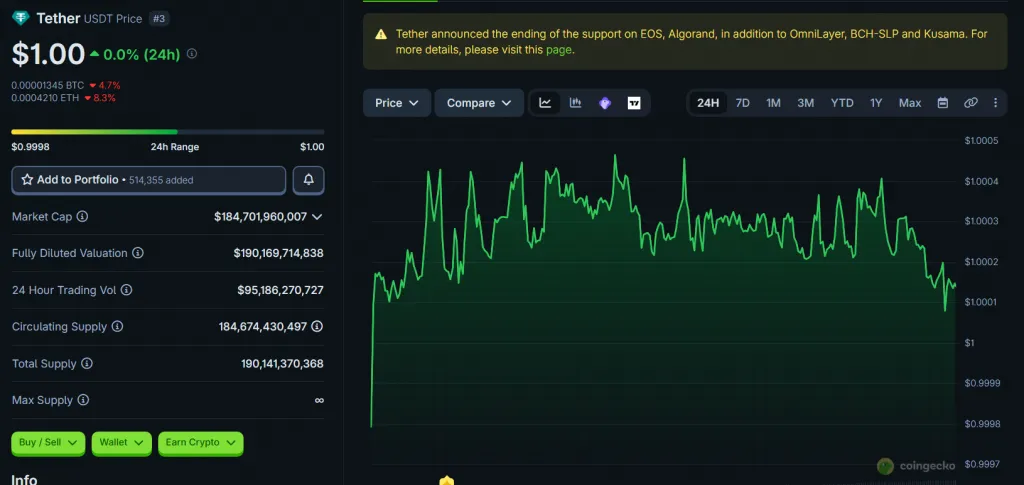1024x485 pixels.
Task: Select the 7D time range
Action: (743, 102)
